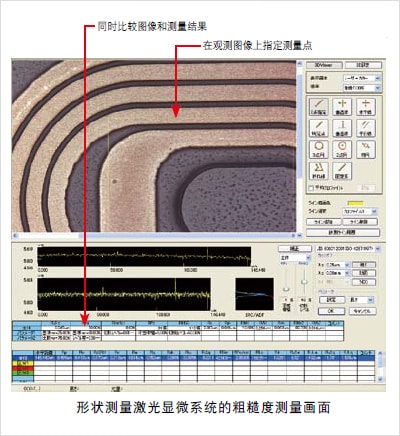Open the laser color display dropdown
Screen dimensions: 400x436
pyautogui.click(x=362, y=78)
